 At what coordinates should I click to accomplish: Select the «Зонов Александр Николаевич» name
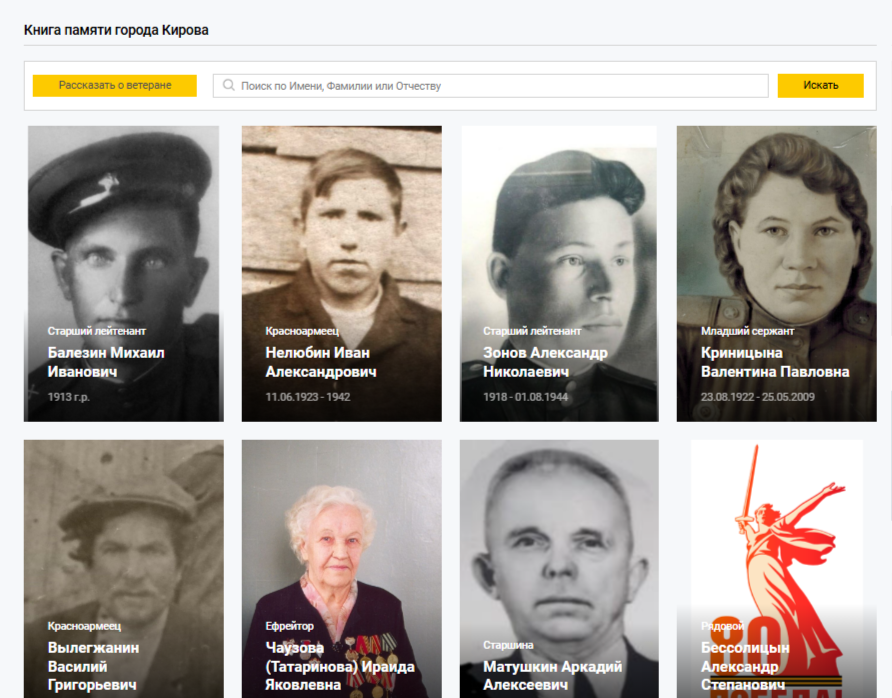pyautogui.click(x=545, y=362)
